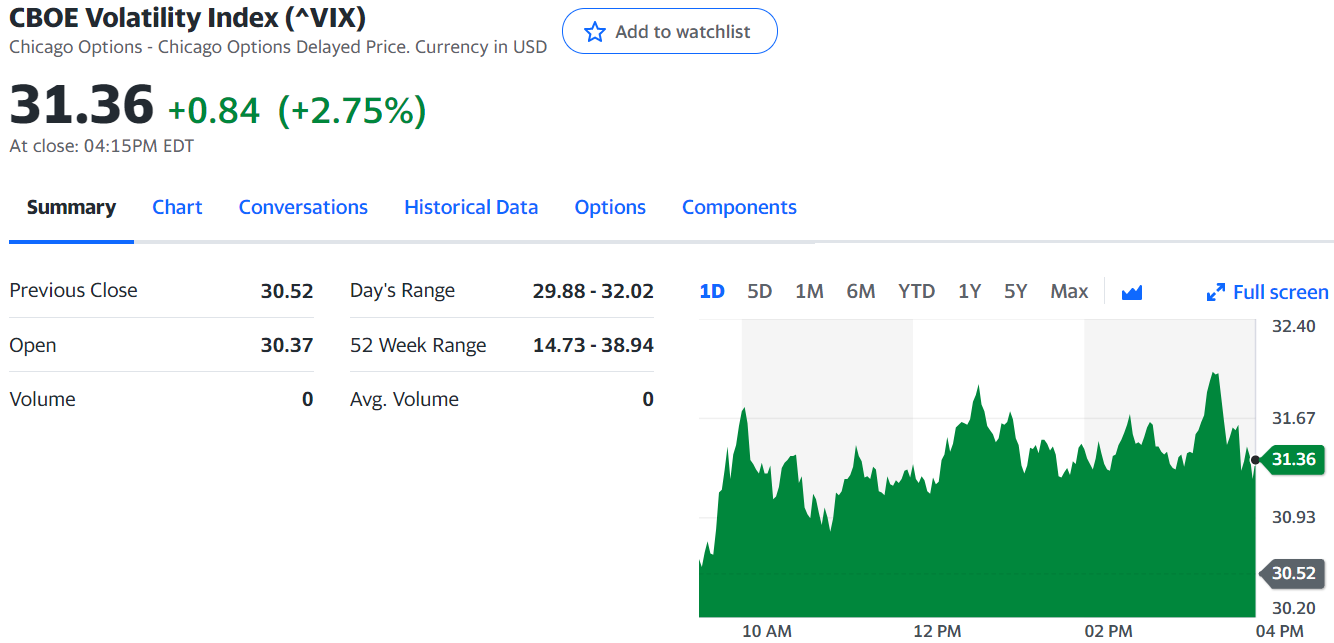Image resolution: width=1334 pixels, height=643 pixels.
Task: Click the full screen expand arrows icon
Action: tap(1216, 292)
